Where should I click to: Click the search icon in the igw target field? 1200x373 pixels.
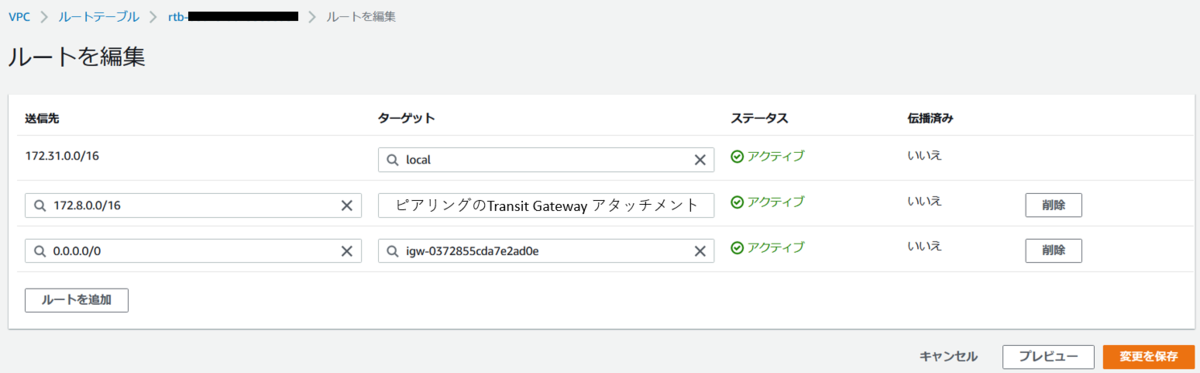pyautogui.click(x=393, y=251)
